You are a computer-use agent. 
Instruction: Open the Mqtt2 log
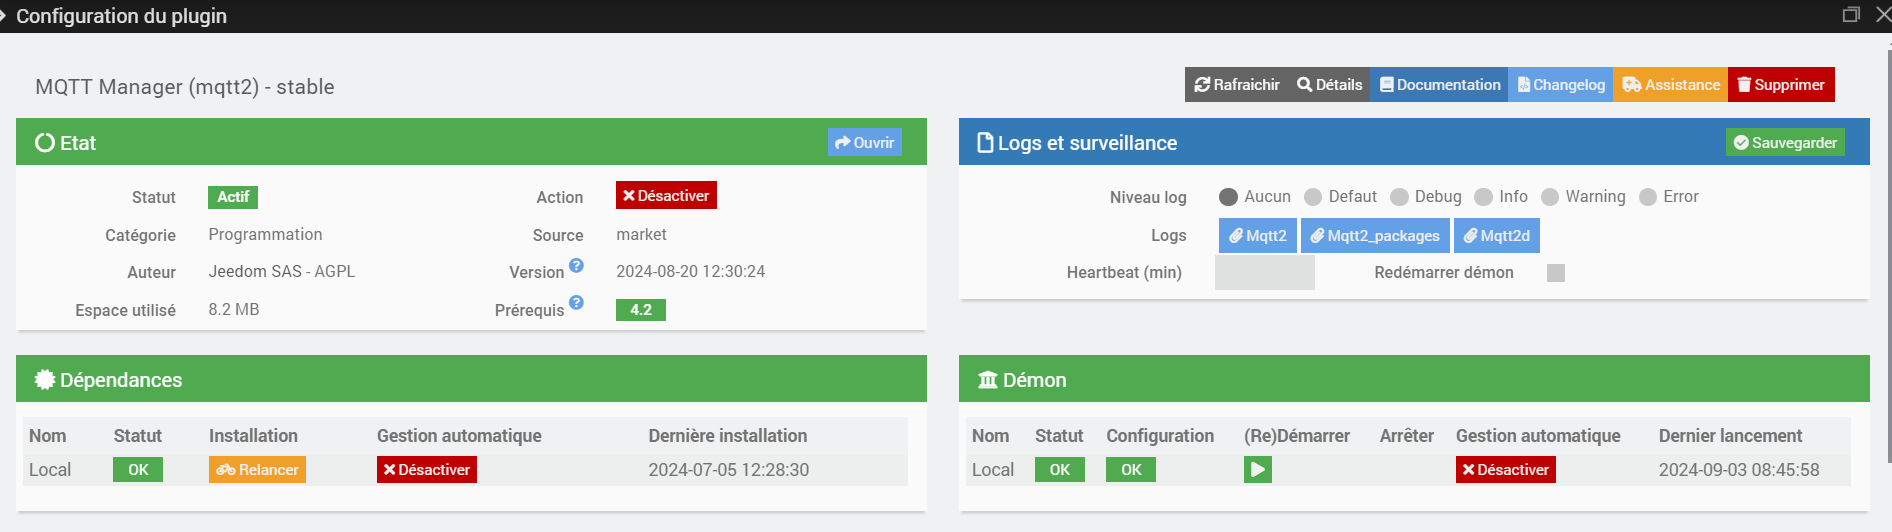click(1257, 236)
